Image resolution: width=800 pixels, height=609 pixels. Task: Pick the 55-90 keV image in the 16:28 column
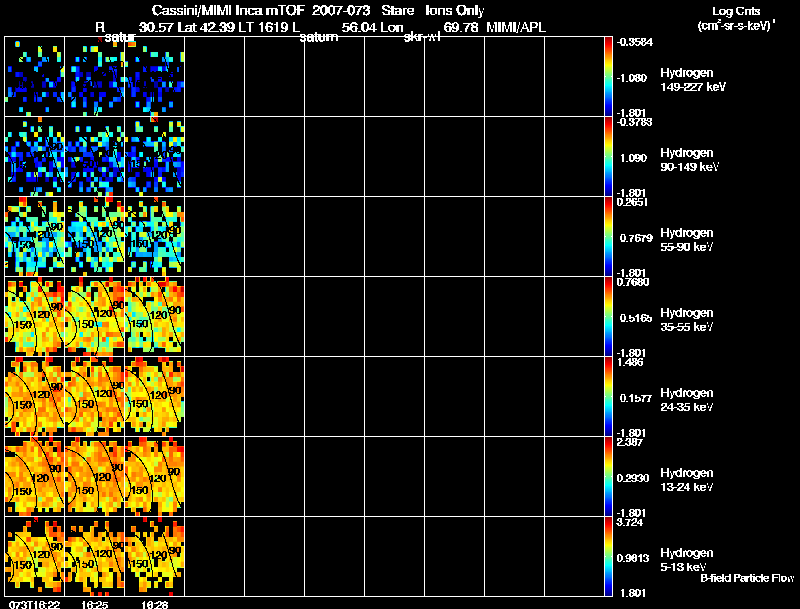155,237
